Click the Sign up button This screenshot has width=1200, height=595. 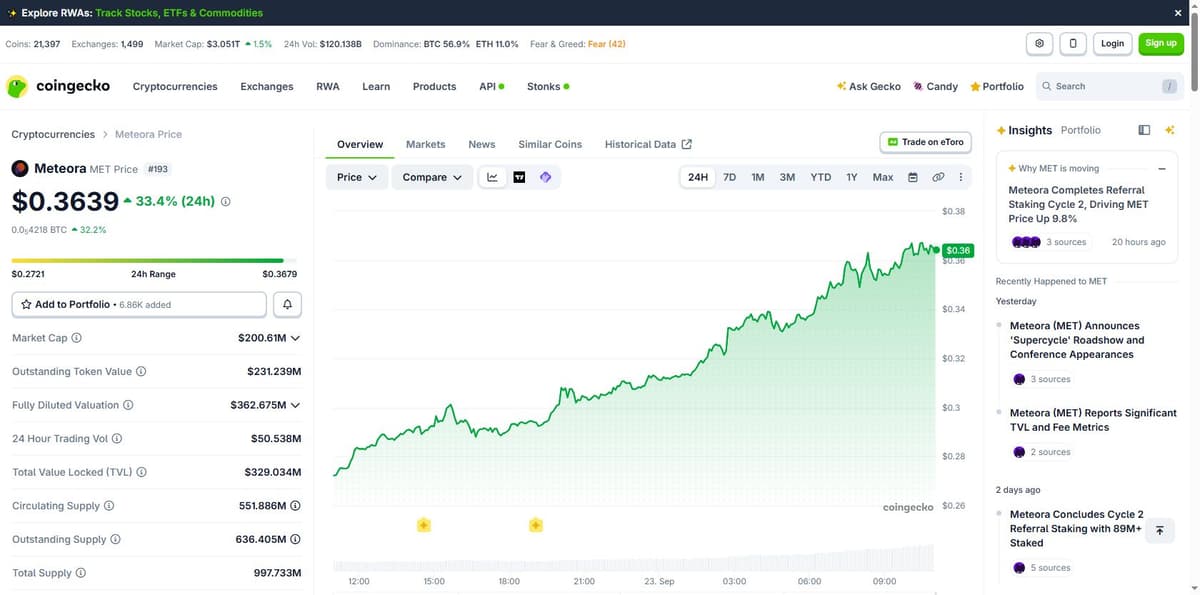(x=1161, y=43)
